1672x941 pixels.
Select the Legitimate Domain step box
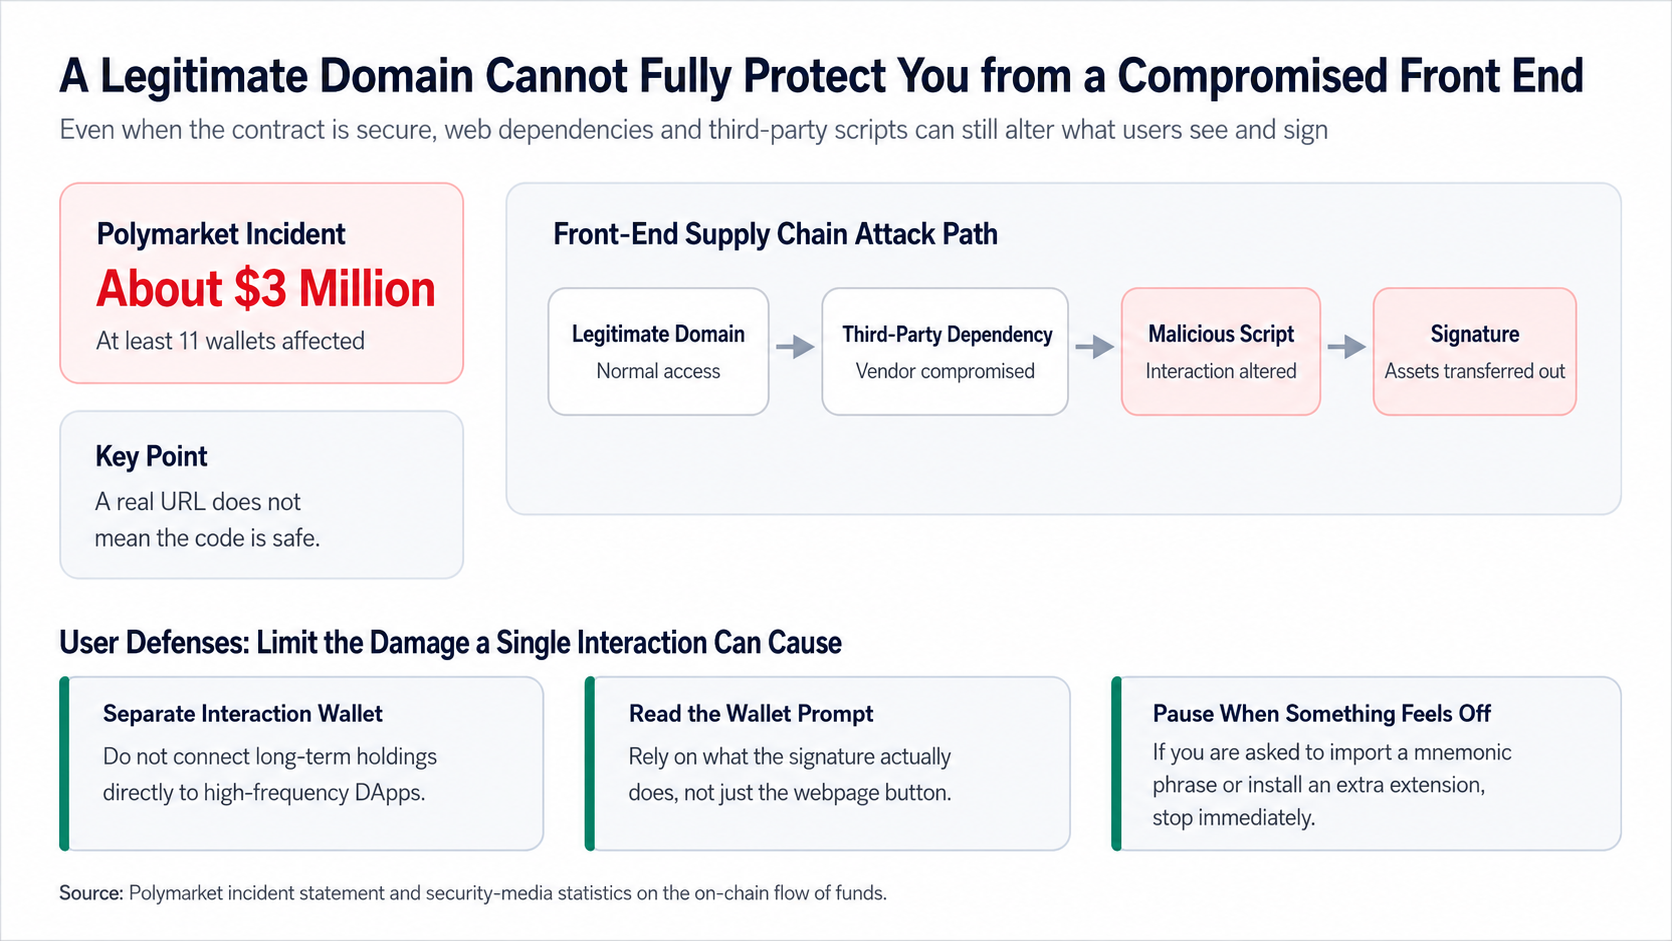[658, 351]
